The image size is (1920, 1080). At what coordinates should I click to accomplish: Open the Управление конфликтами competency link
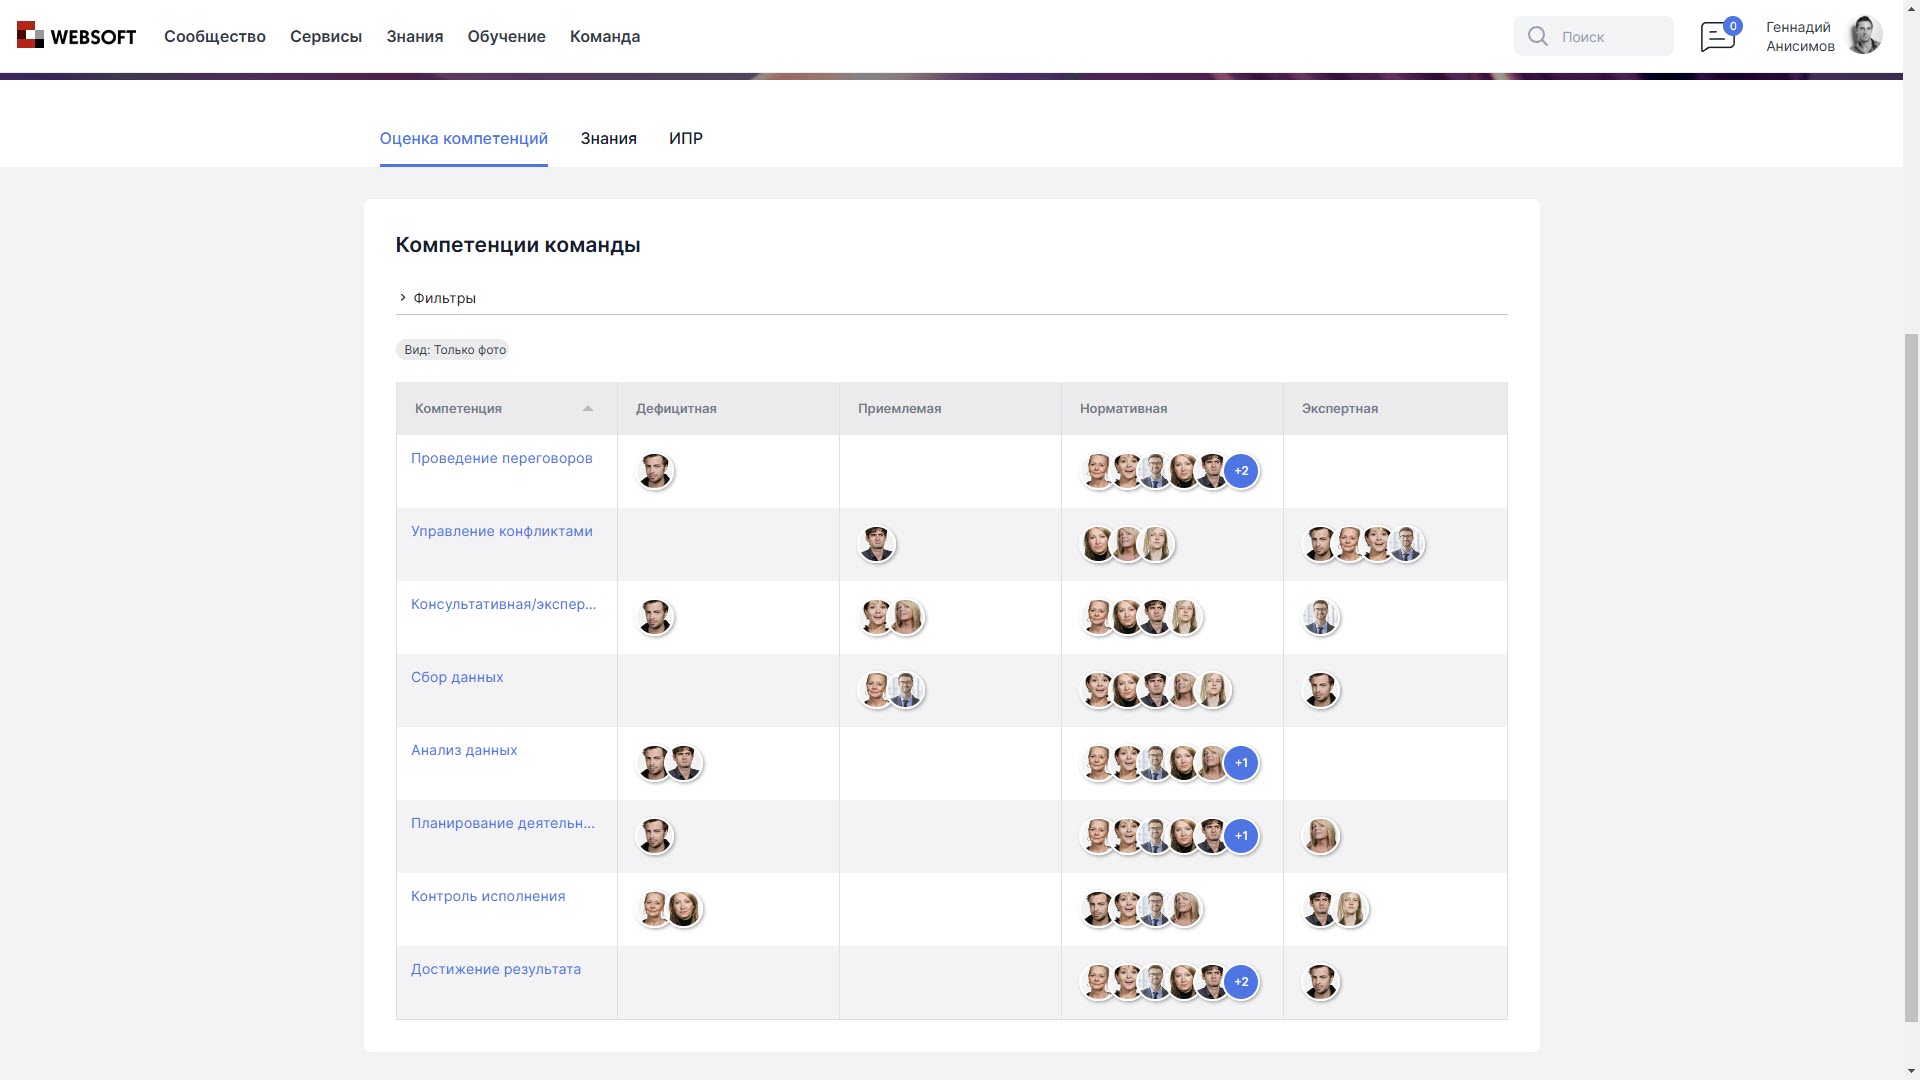[502, 531]
